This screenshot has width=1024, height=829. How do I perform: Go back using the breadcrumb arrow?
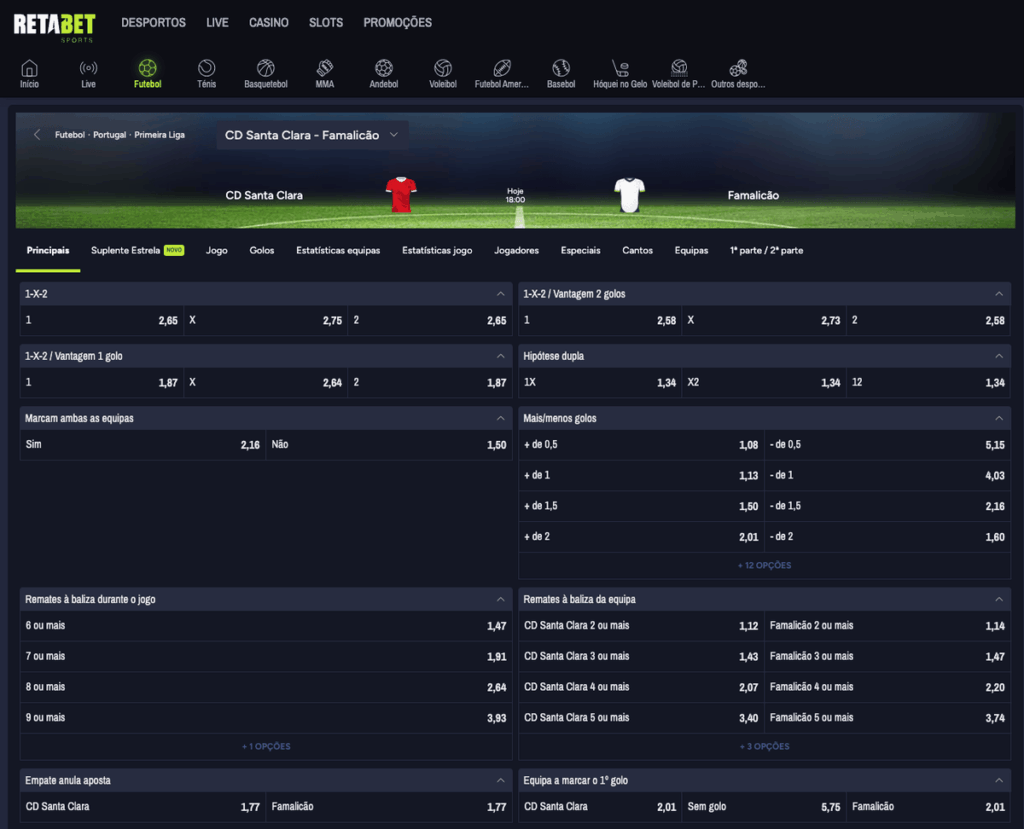click(37, 135)
